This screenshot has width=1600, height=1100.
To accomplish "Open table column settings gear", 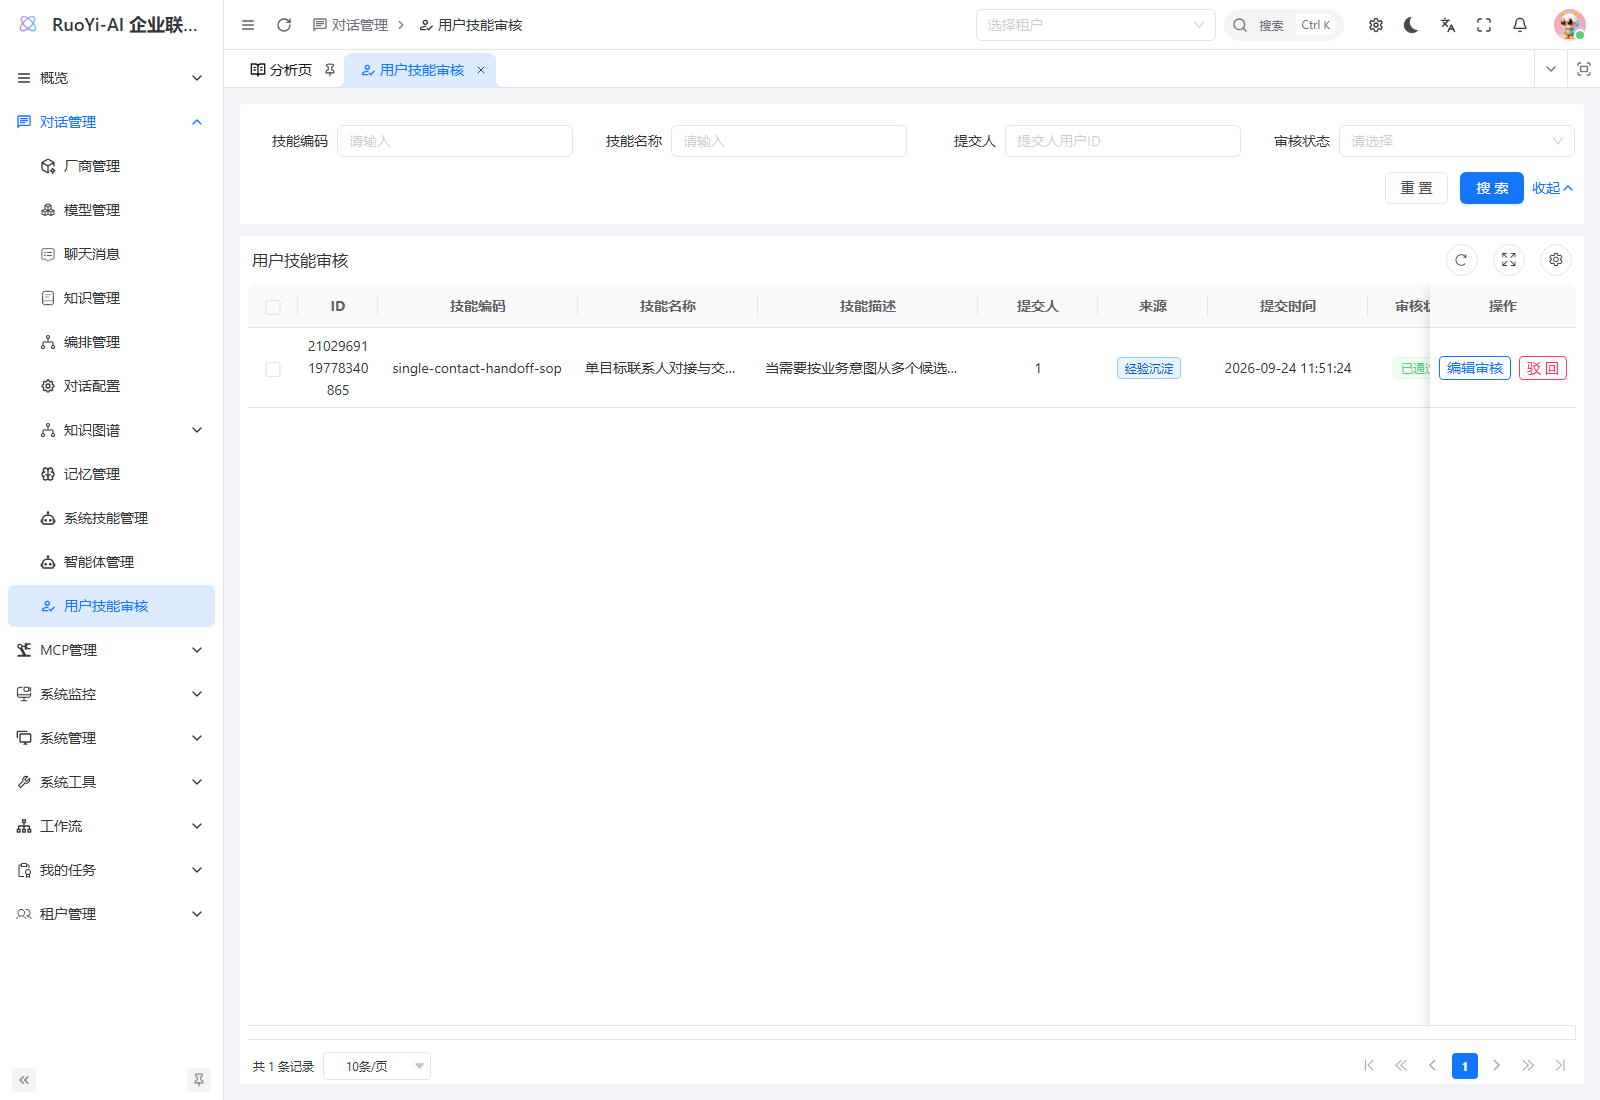I will click(x=1556, y=260).
